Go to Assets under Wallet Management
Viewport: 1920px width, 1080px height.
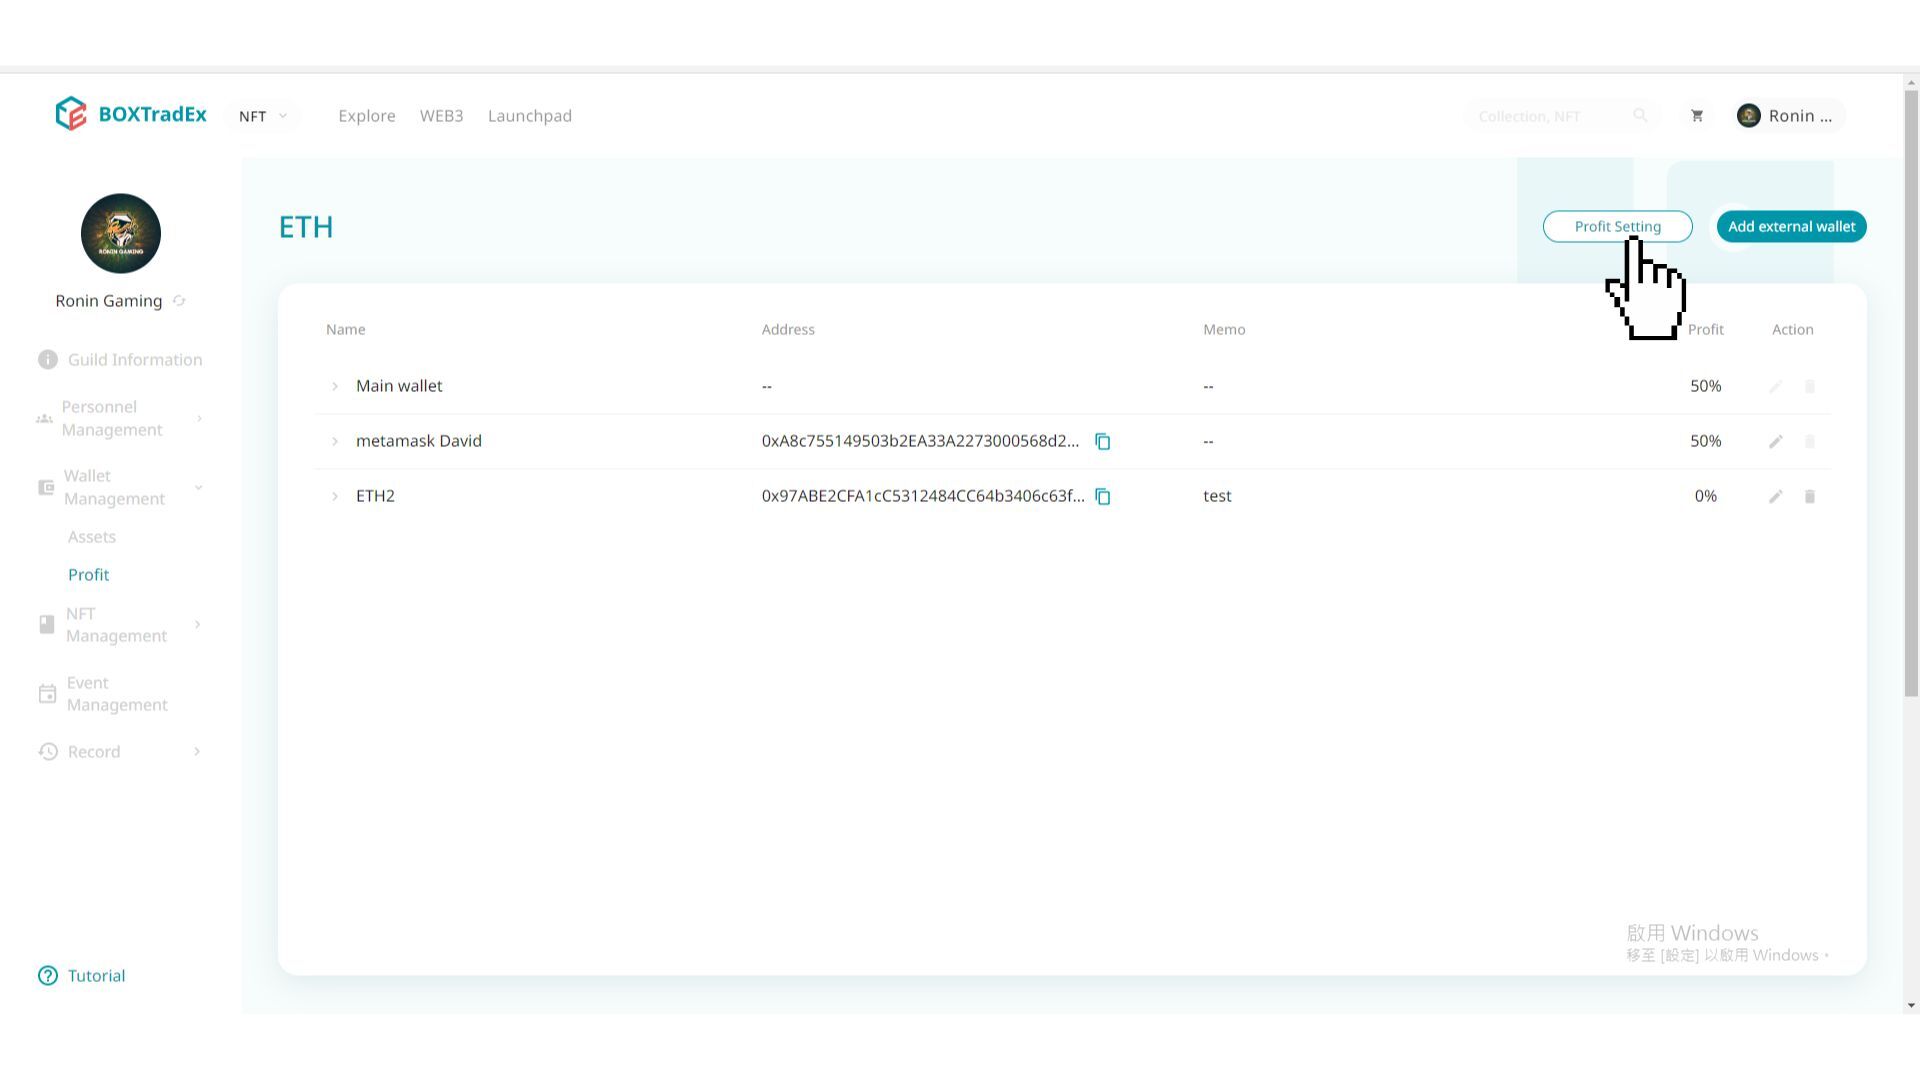(x=92, y=537)
